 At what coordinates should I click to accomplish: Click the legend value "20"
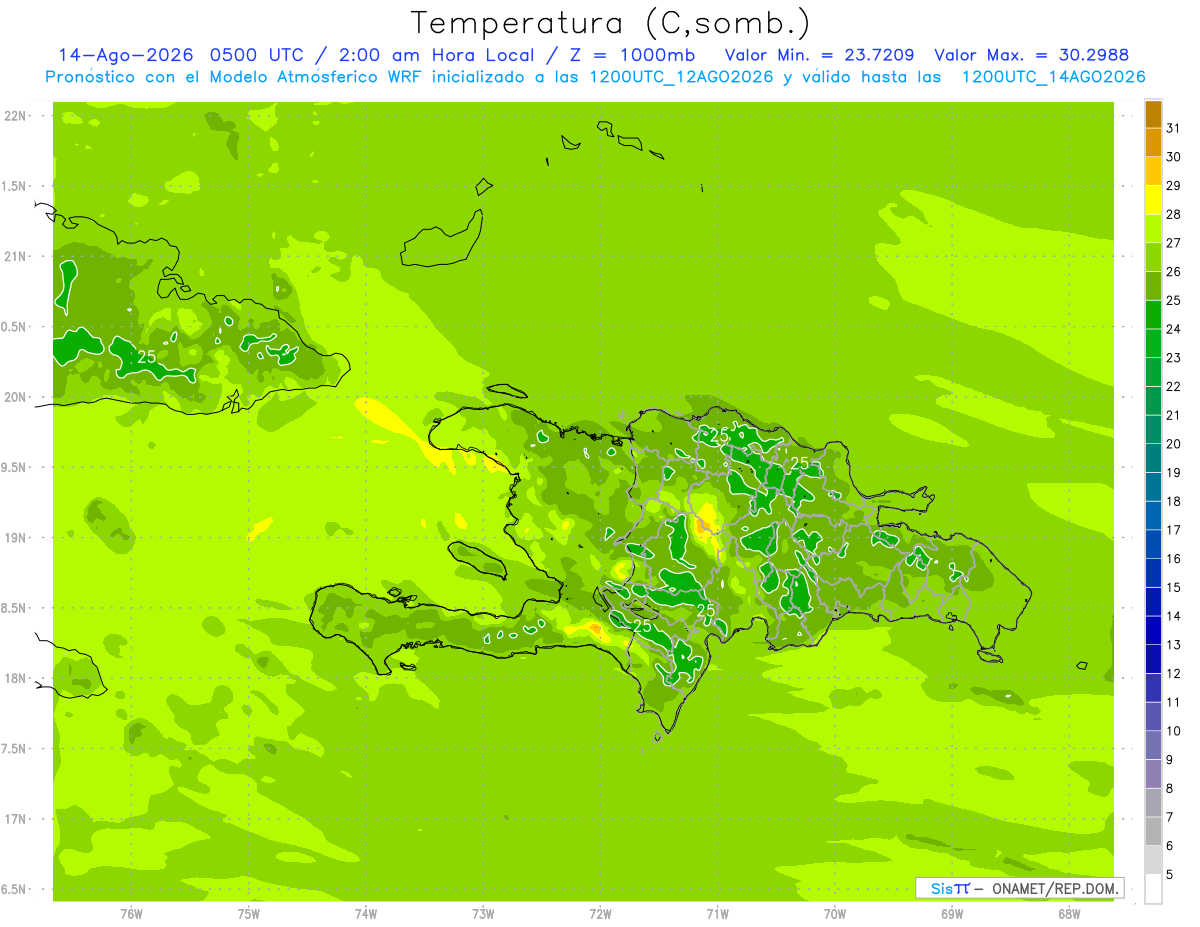click(1174, 444)
